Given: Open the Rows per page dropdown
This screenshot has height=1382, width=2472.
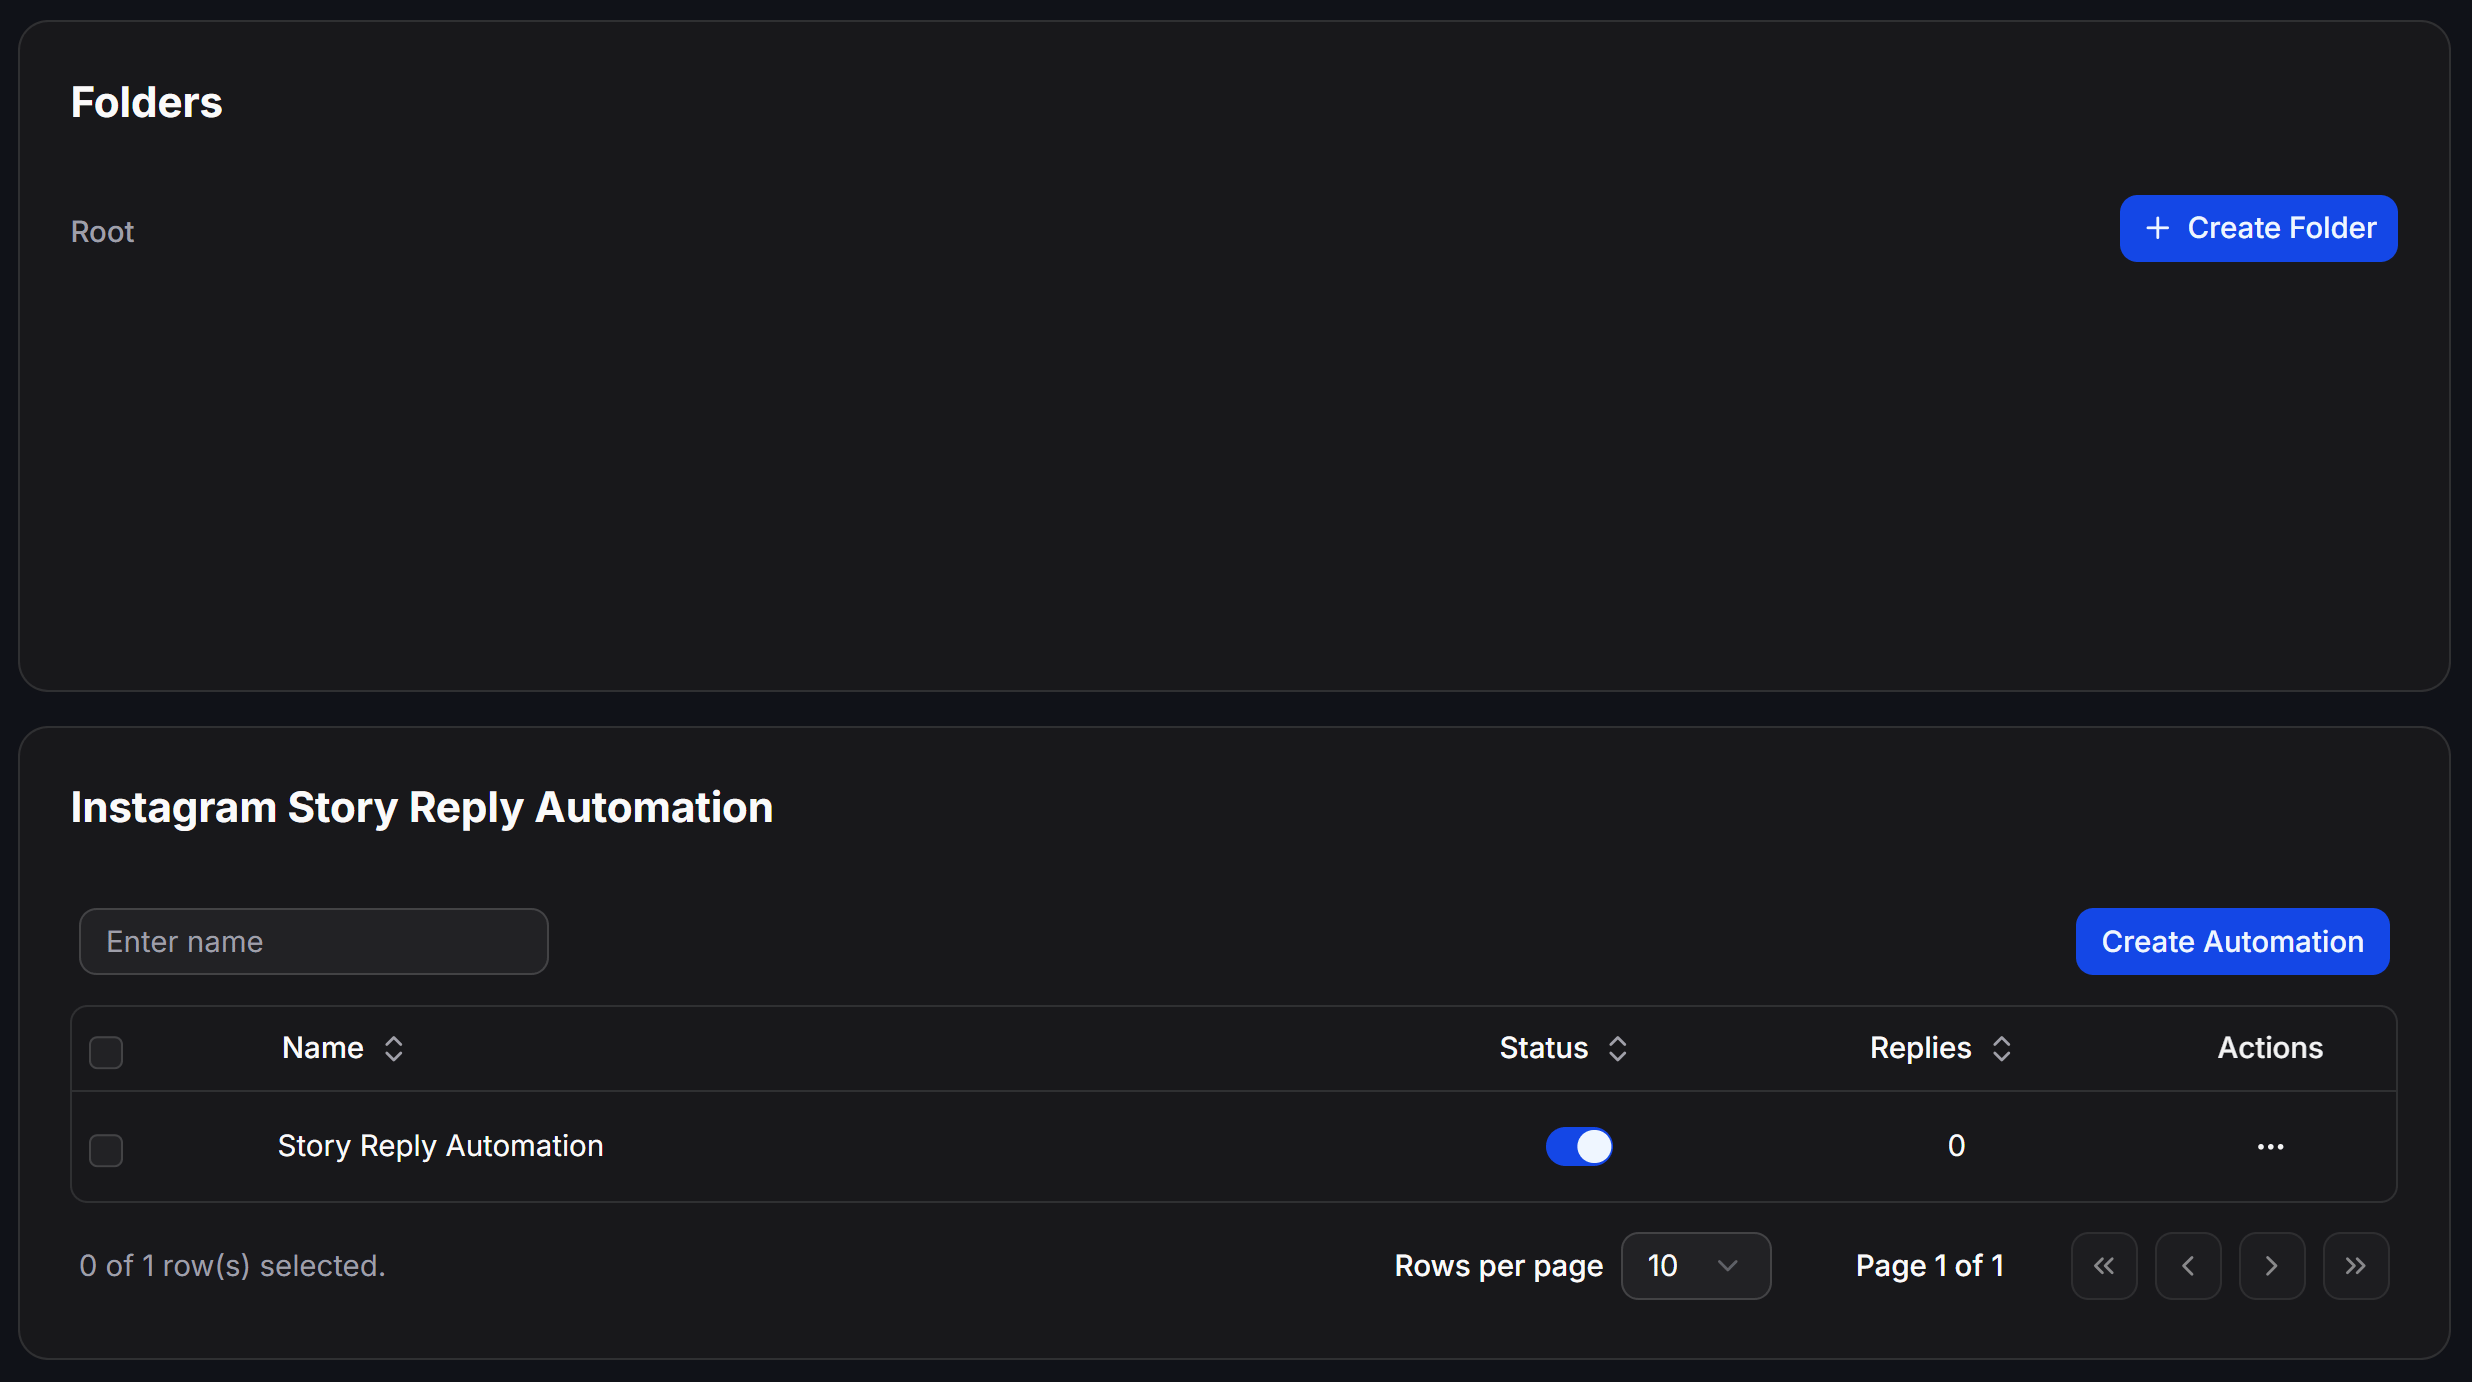Looking at the screenshot, I should (1695, 1266).
